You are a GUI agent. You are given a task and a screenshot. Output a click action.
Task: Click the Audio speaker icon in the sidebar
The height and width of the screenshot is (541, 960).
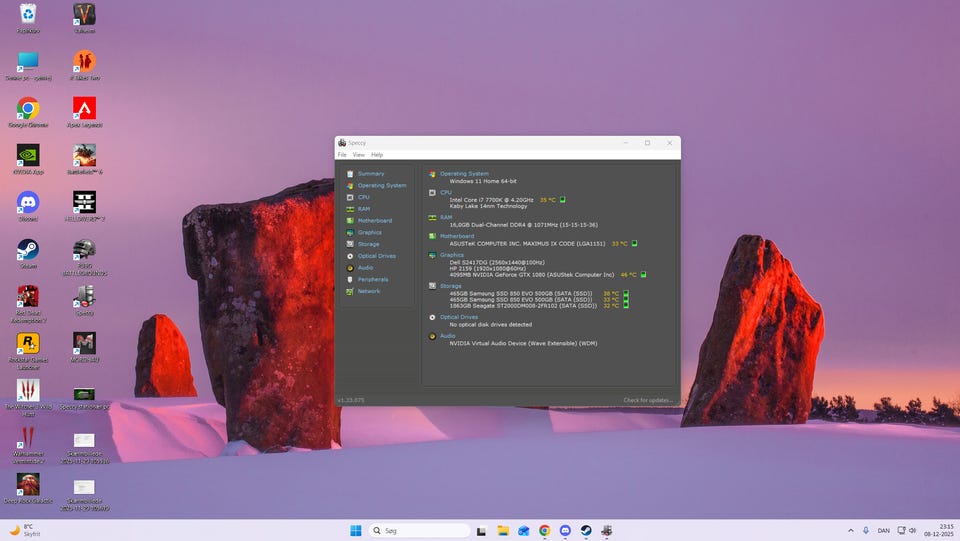coord(349,268)
